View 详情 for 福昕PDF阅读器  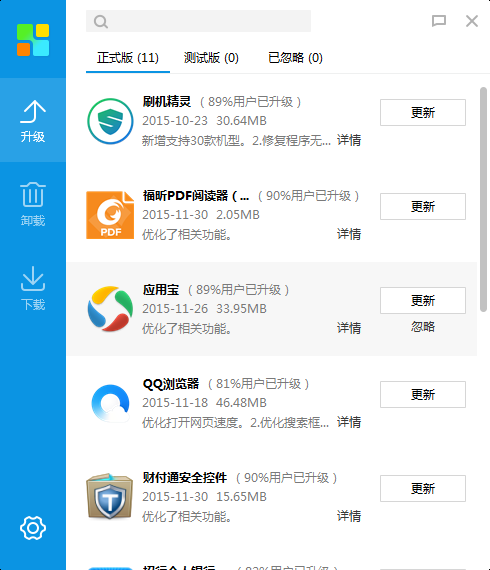click(x=349, y=234)
